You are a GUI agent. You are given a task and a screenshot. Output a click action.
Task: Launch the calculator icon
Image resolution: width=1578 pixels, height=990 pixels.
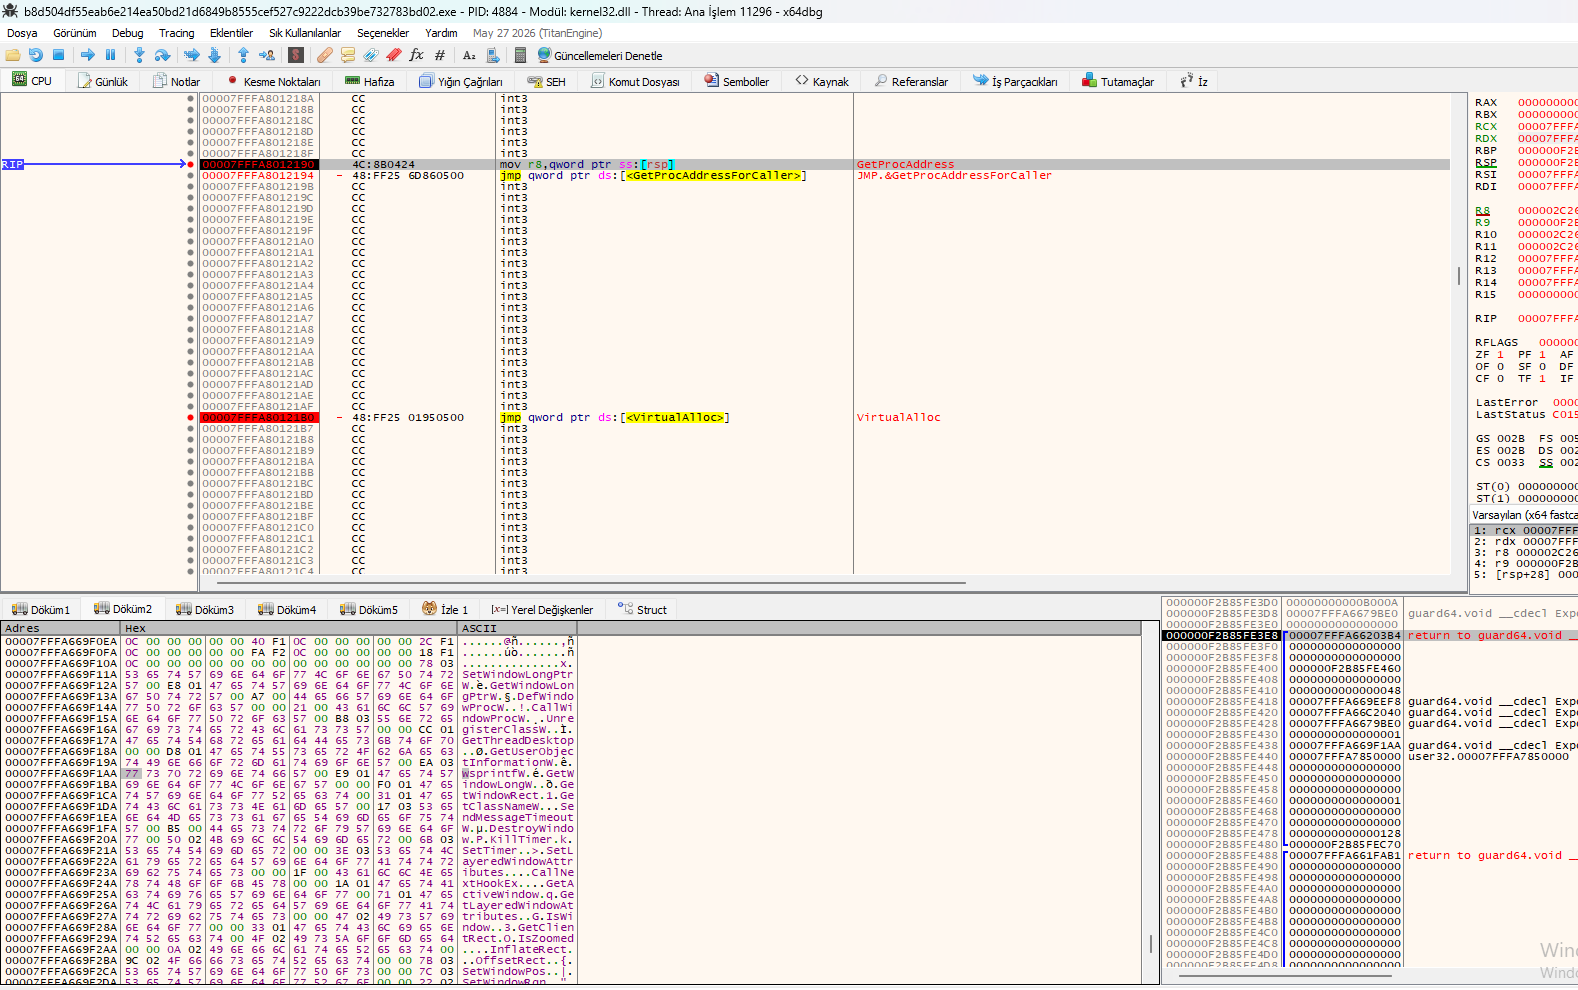pyautogui.click(x=520, y=55)
